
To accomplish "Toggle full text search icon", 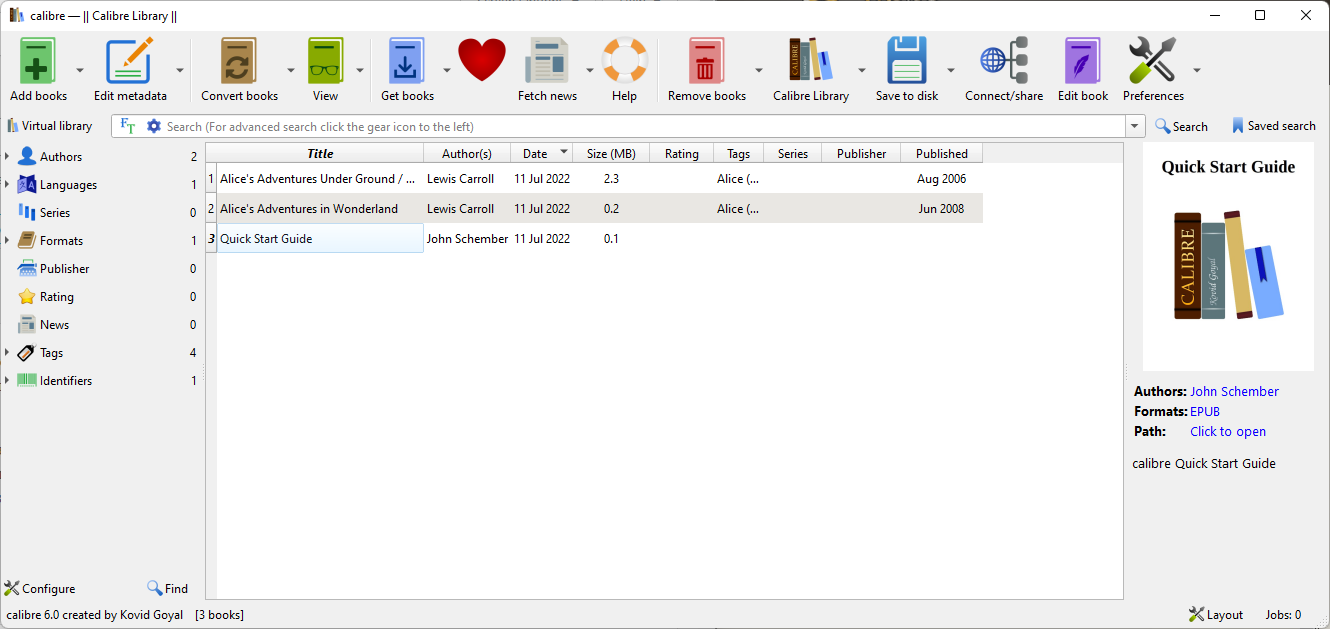I will pos(127,126).
